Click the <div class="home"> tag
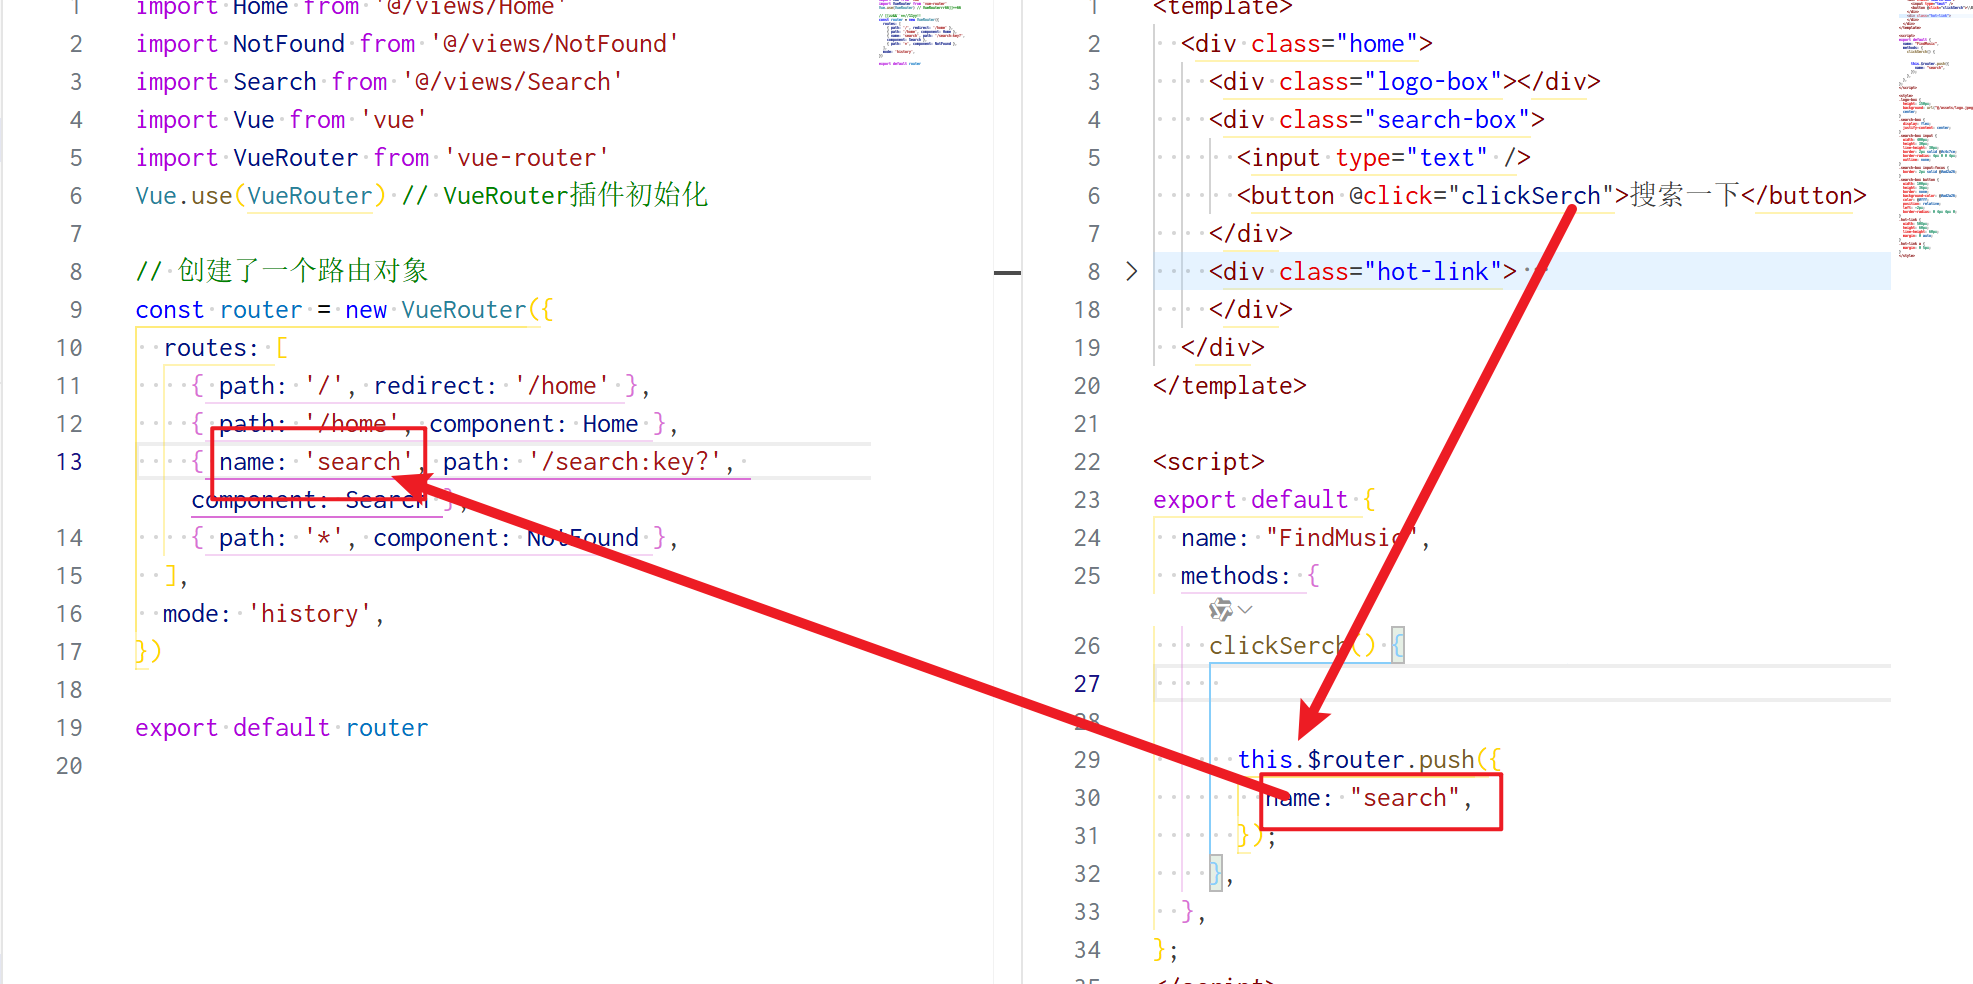The height and width of the screenshot is (984, 1973). [x=1307, y=44]
